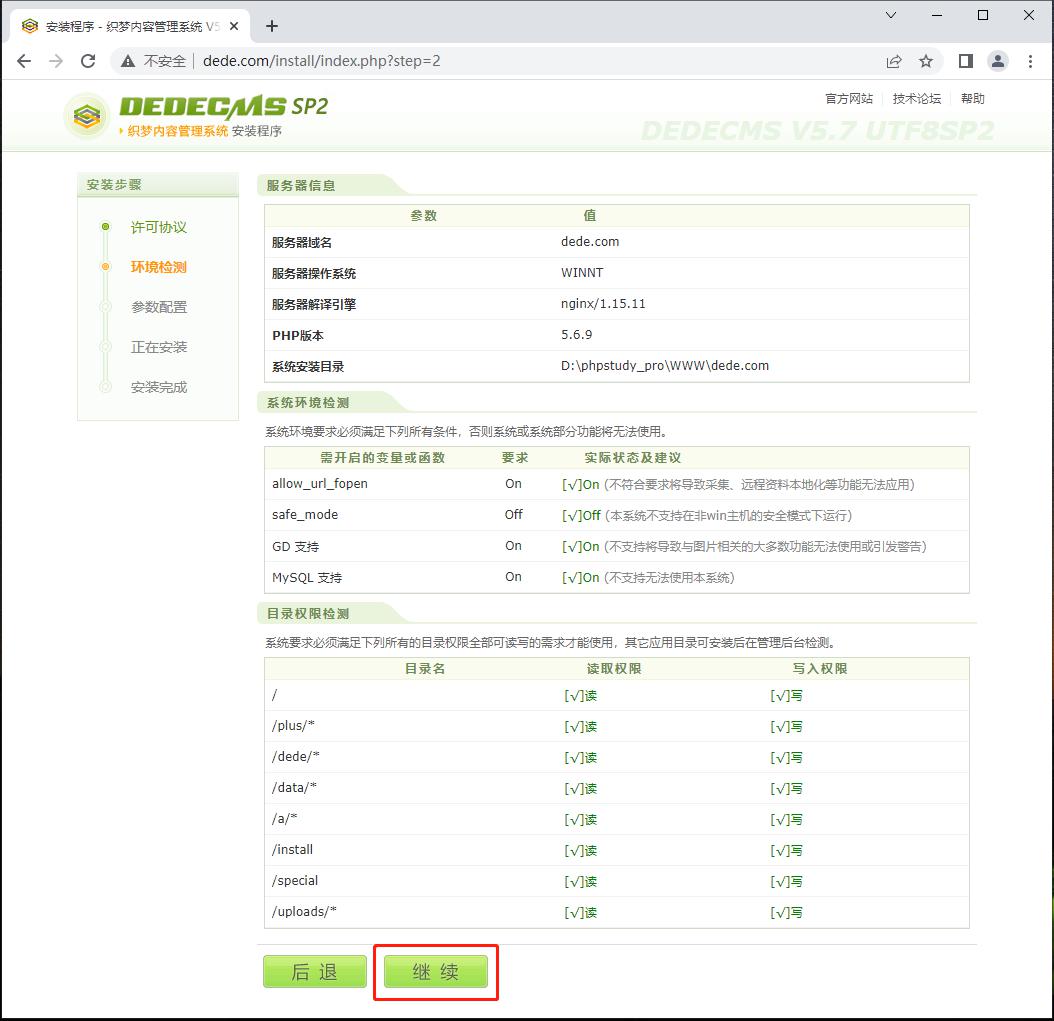The width and height of the screenshot is (1054, 1021).
Task: Click the 系统环境检测 section heading
Action: tap(308, 403)
